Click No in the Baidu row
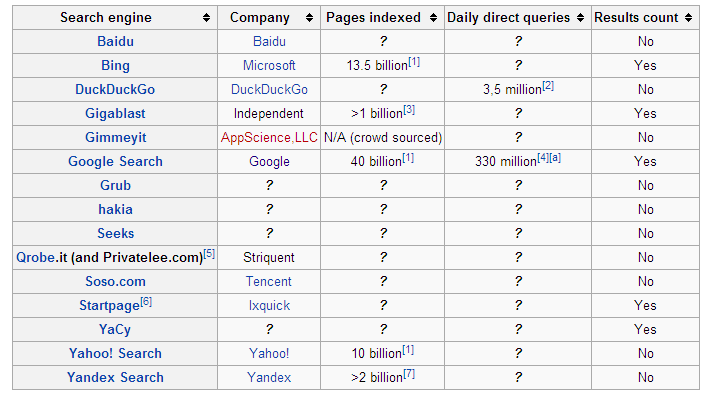Screen dimensions: 712x395 pyautogui.click(x=646, y=41)
